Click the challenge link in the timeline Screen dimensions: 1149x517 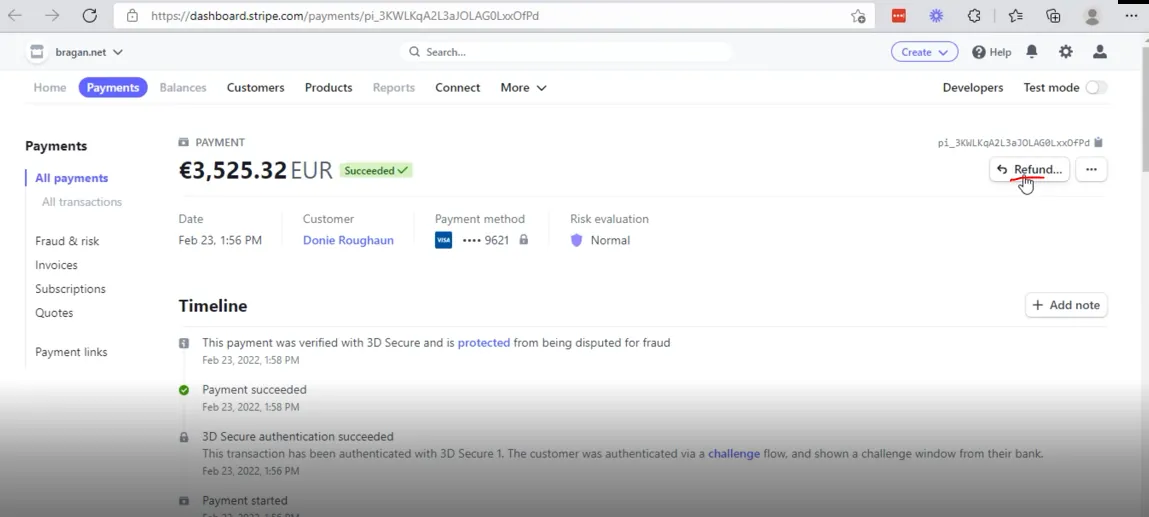[x=734, y=453]
